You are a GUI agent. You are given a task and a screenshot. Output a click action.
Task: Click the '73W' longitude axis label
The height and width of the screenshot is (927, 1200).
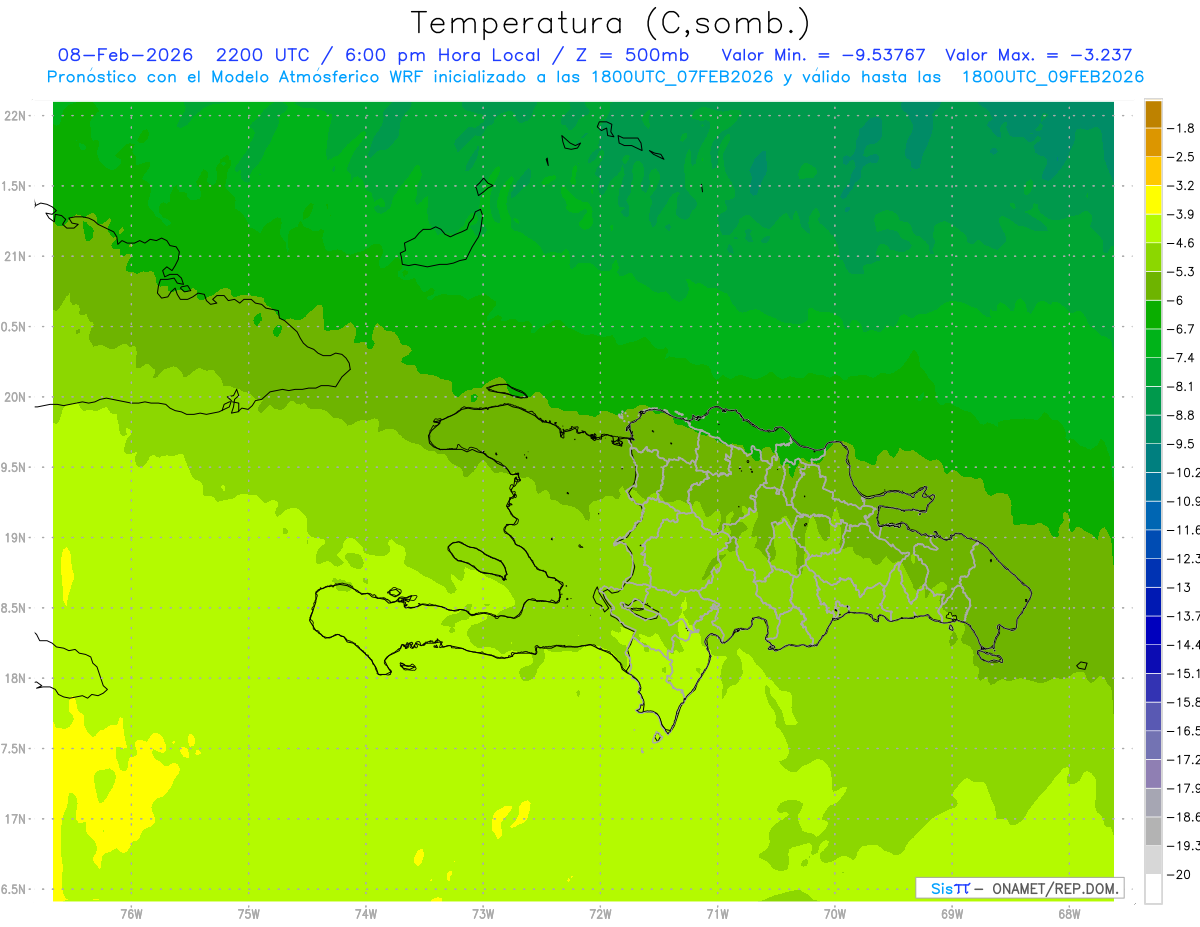[483, 915]
